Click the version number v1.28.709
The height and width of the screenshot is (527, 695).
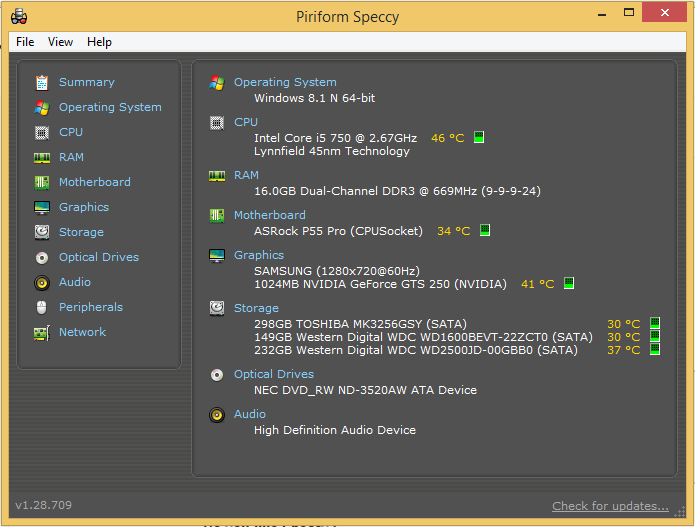(x=43, y=505)
